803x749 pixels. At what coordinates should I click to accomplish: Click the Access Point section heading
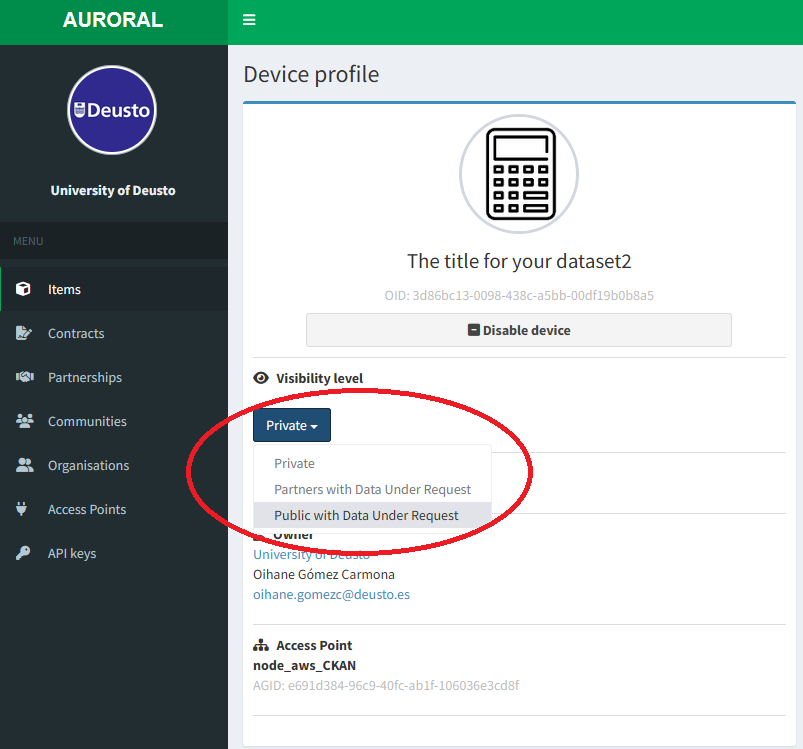[314, 646]
